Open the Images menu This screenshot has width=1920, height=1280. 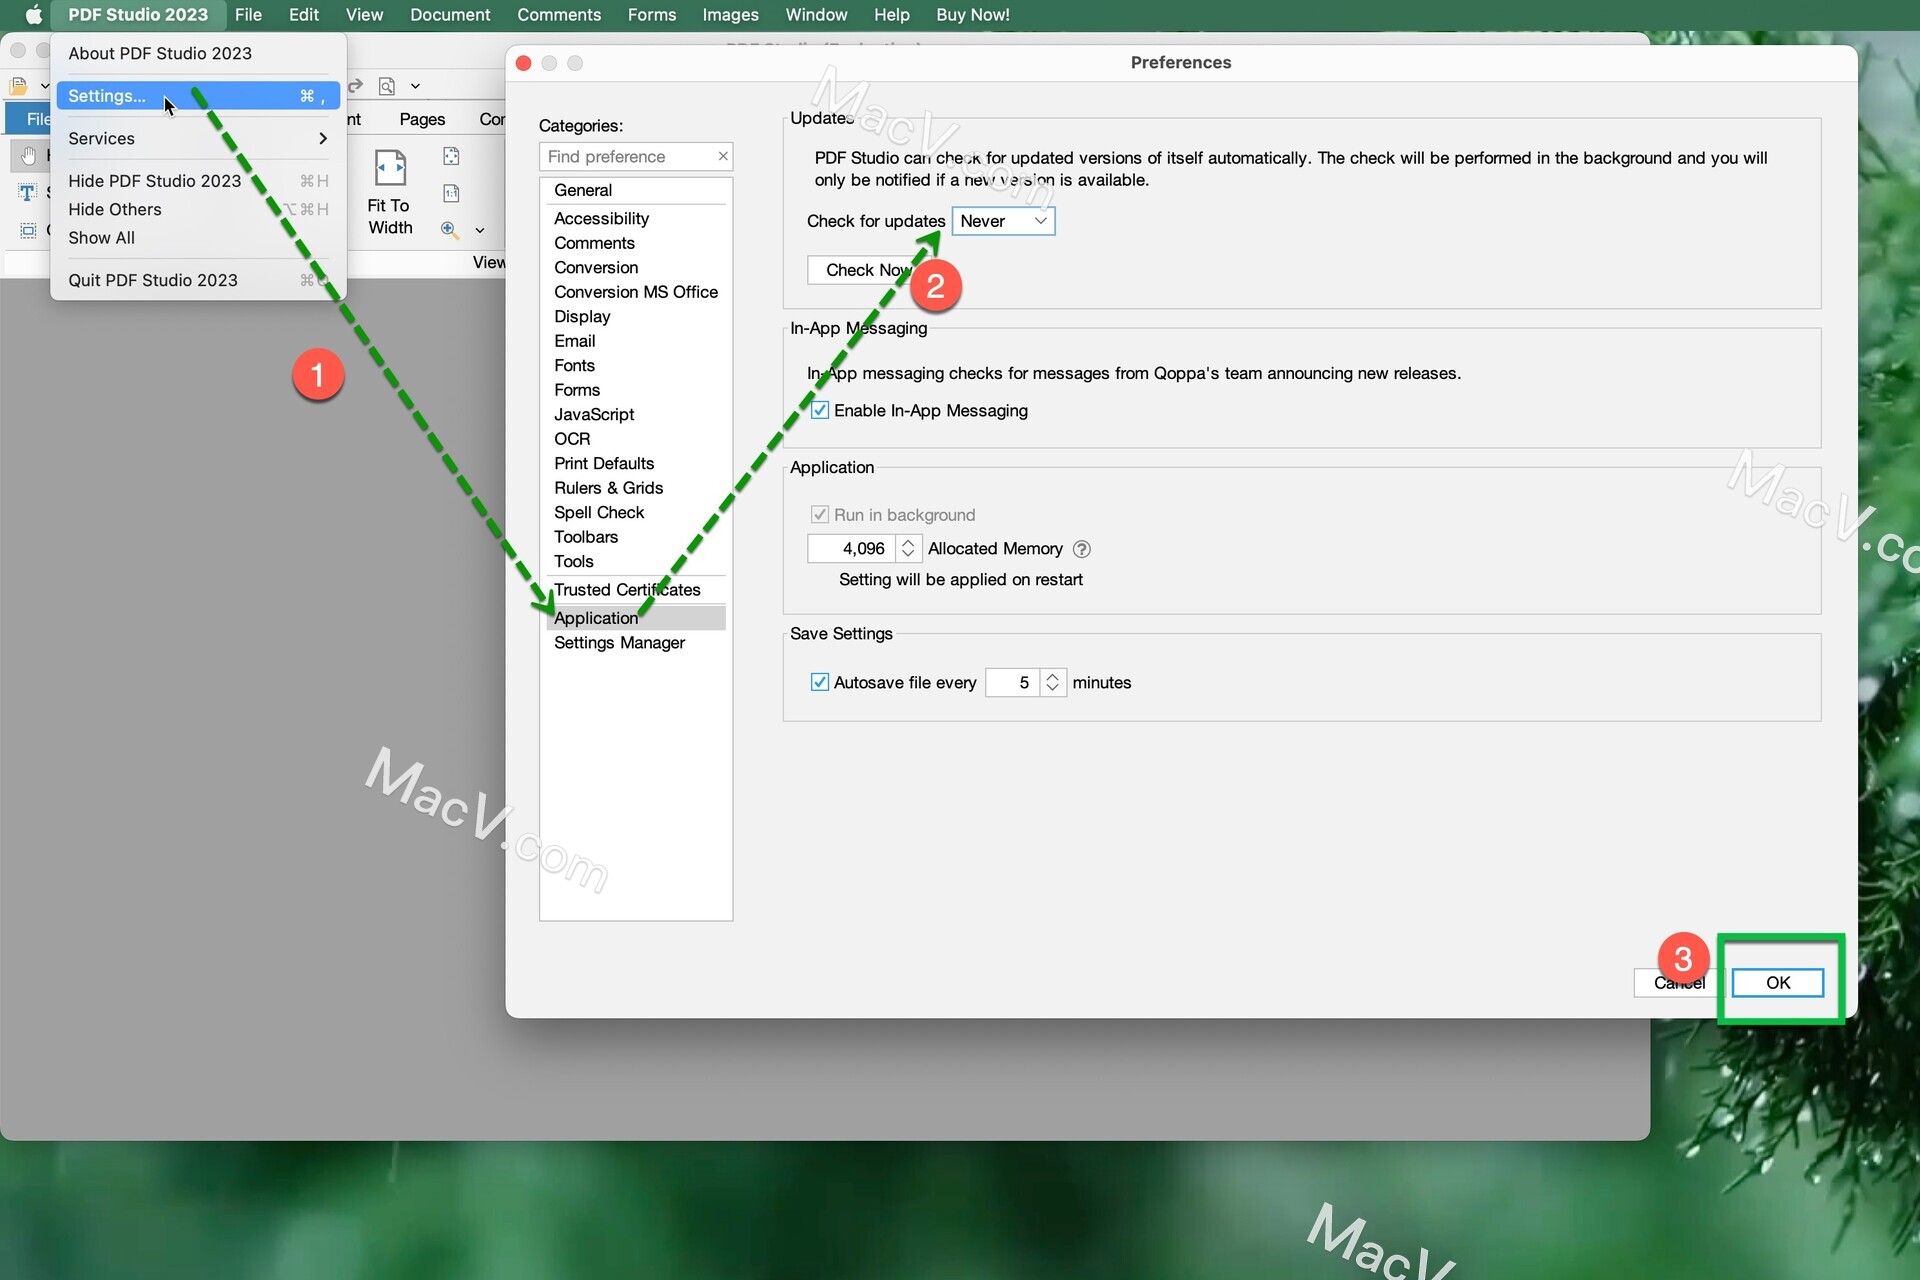[730, 15]
